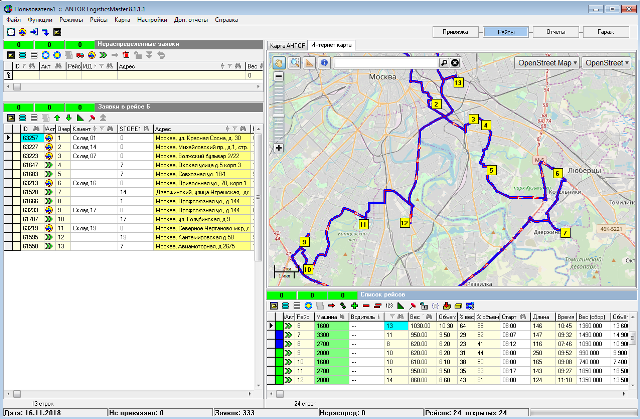Click the Гараж stage button
640x419 pixels.
click(605, 32)
